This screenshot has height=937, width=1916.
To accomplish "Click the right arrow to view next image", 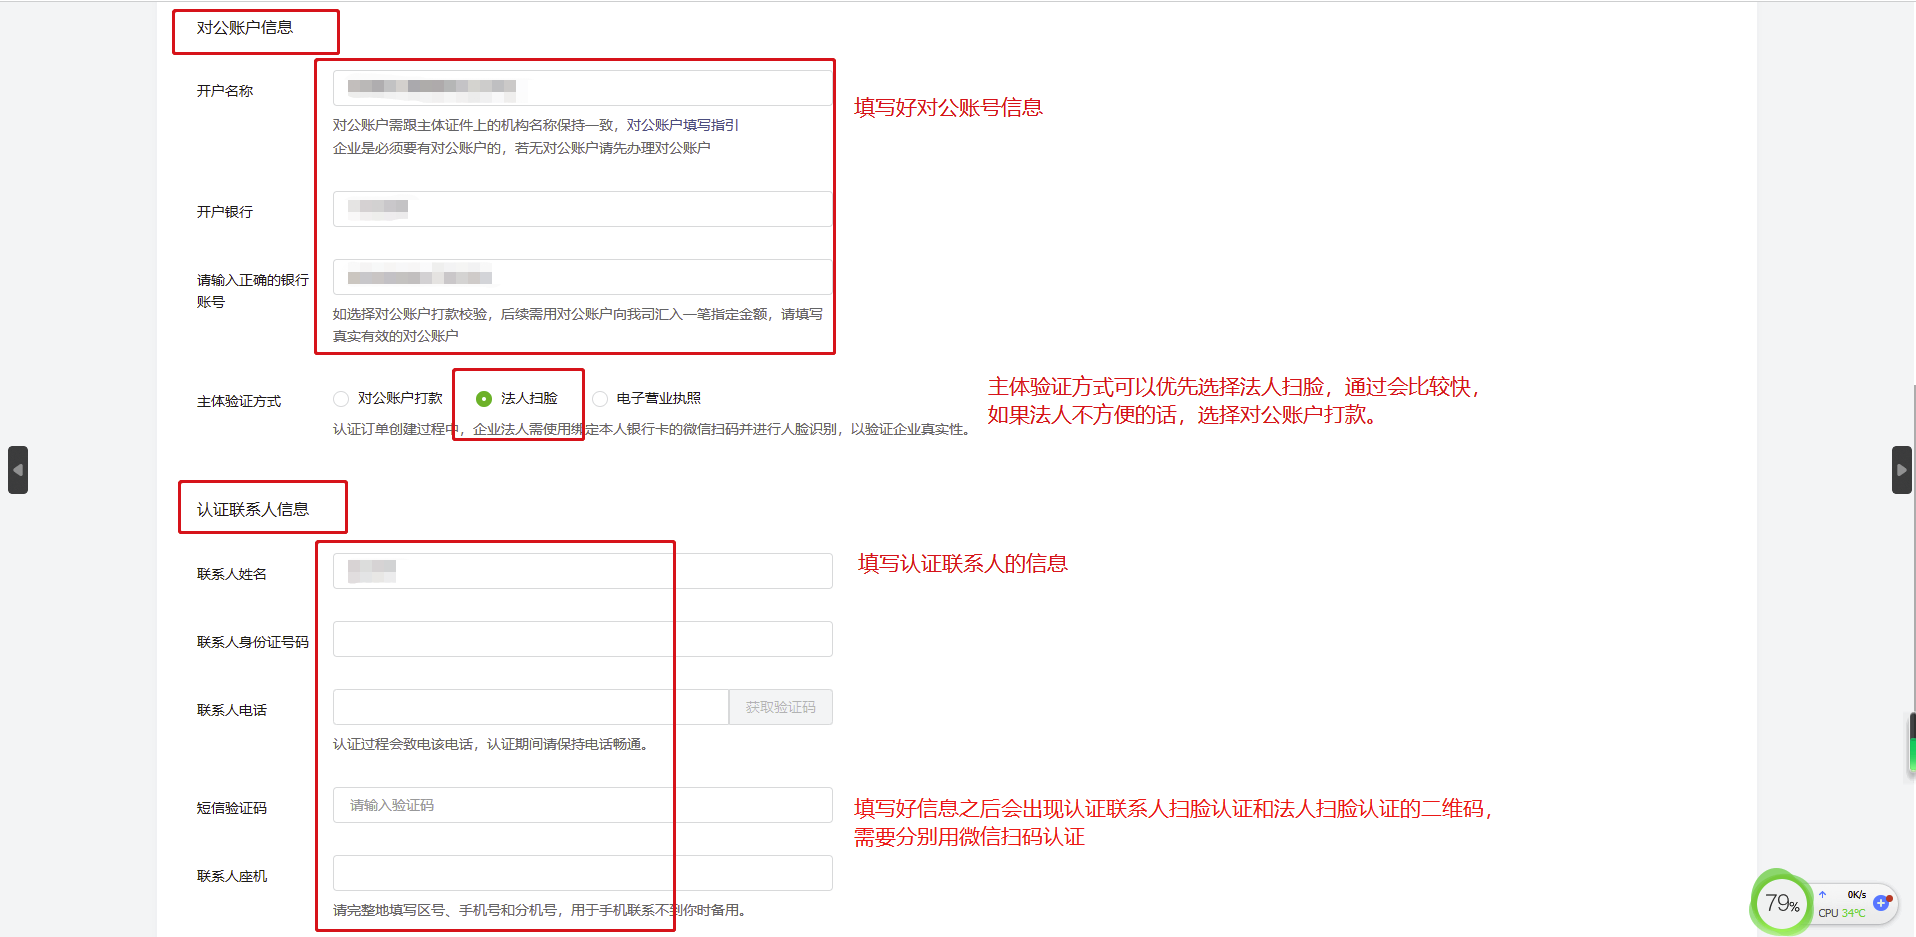I will coord(1901,470).
